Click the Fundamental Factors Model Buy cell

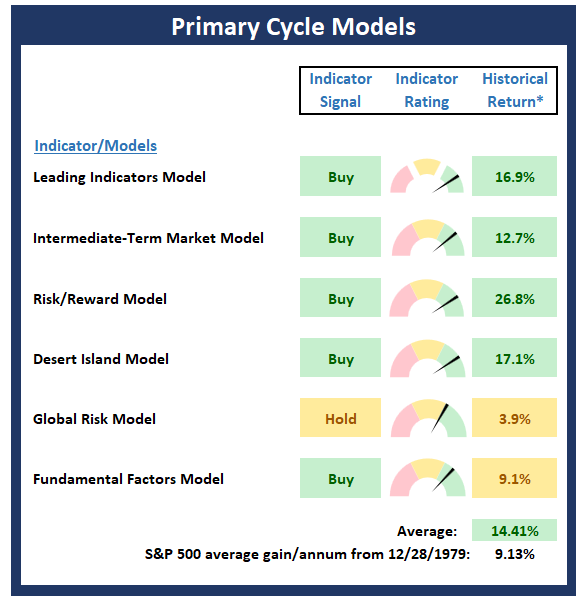click(x=340, y=478)
